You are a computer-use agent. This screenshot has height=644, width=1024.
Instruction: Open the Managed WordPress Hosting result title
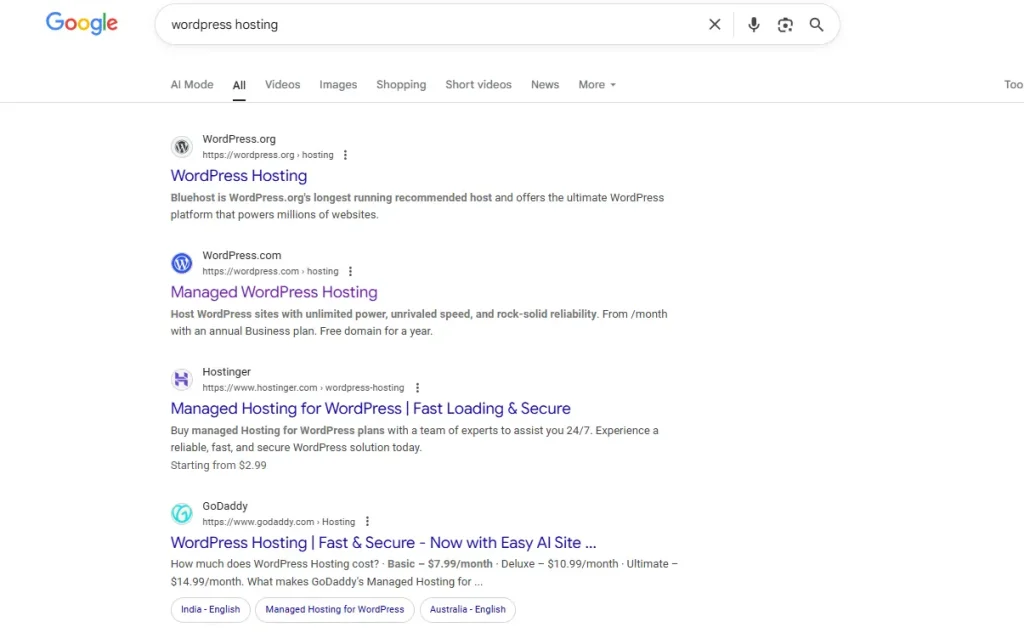coord(274,292)
